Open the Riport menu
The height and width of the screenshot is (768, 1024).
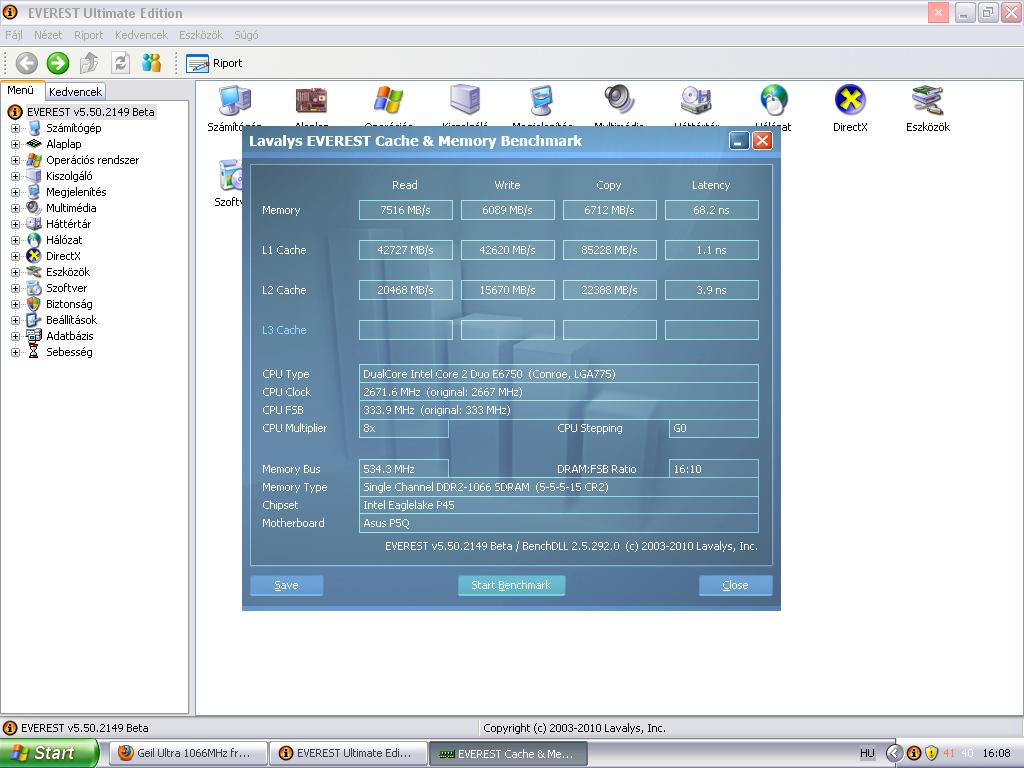pyautogui.click(x=88, y=35)
